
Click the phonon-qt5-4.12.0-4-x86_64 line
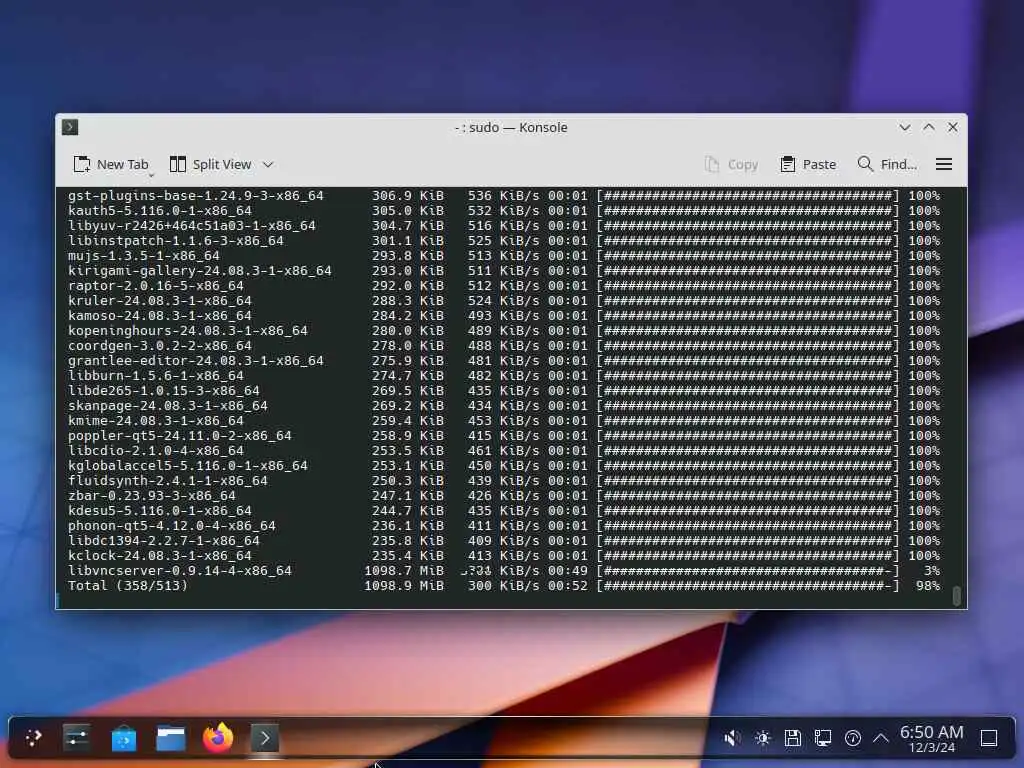[x=504, y=526]
